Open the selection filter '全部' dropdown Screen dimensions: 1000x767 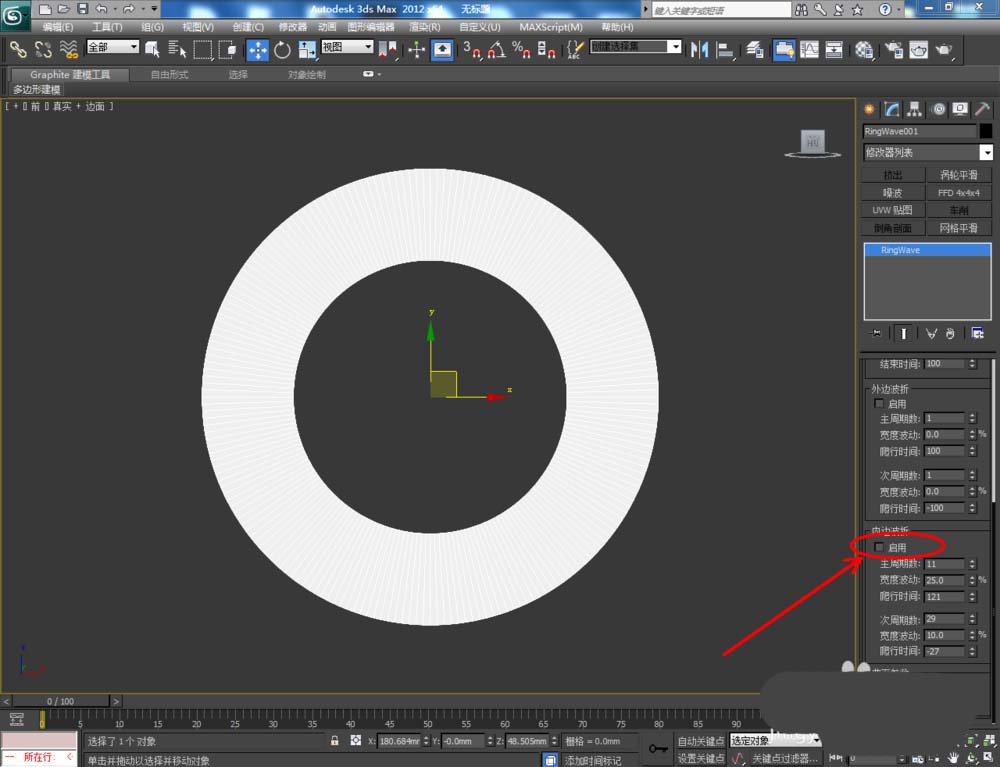(113, 47)
